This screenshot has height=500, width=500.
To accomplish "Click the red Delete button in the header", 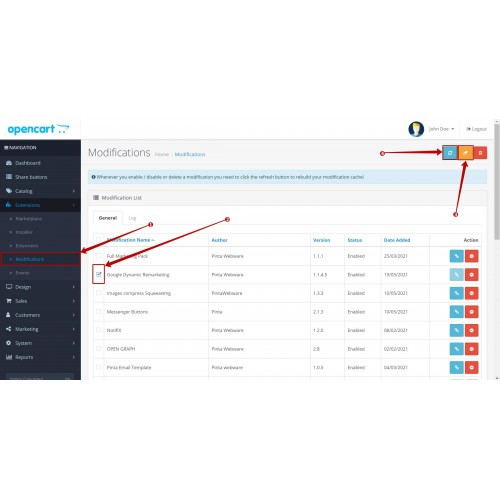I will pos(480,153).
